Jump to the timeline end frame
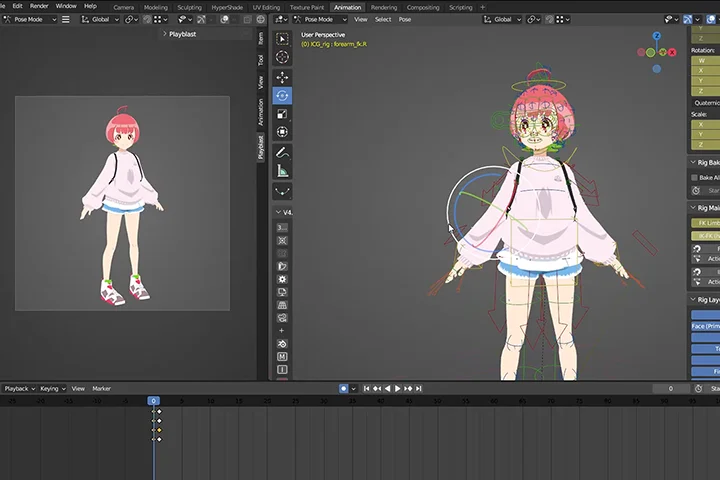Viewport: 720px width, 480px height. pyautogui.click(x=418, y=389)
